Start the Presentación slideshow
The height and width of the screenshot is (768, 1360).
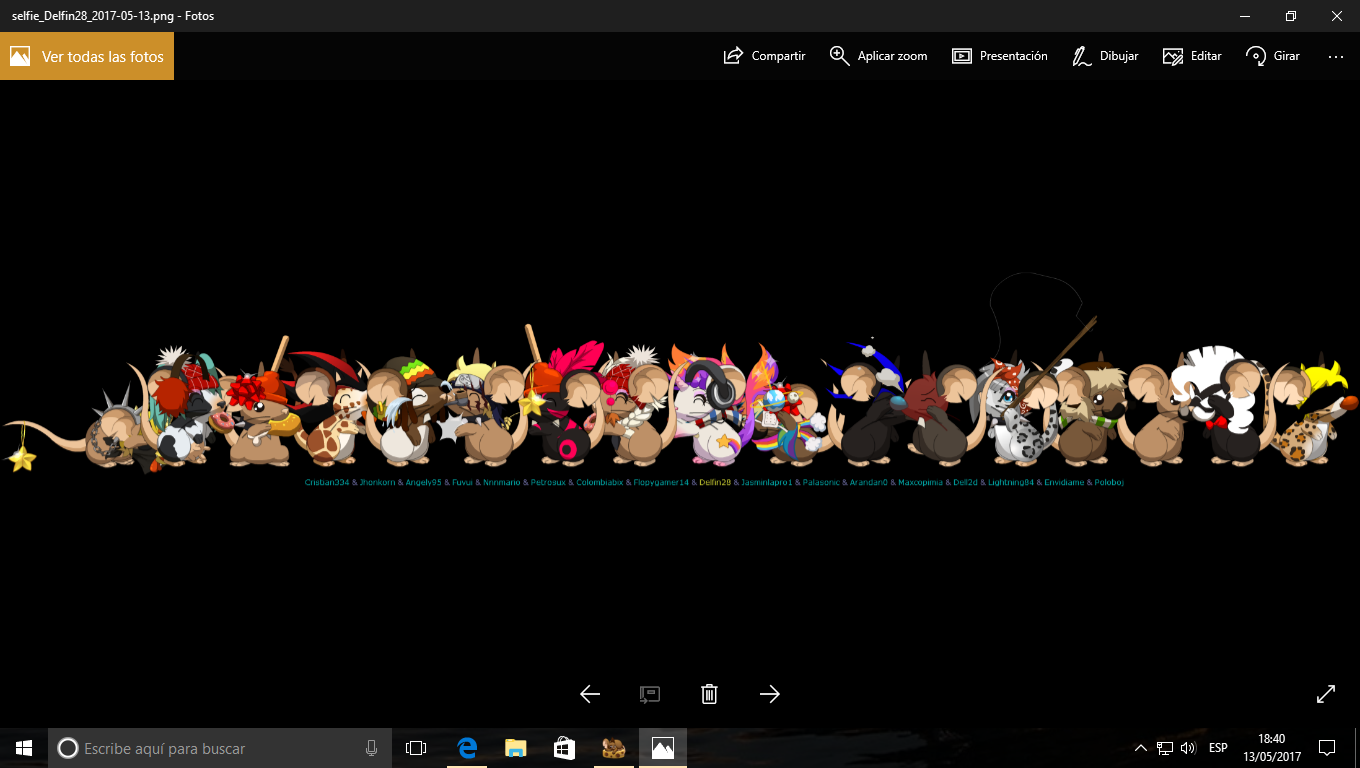pyautogui.click(x=1000, y=56)
